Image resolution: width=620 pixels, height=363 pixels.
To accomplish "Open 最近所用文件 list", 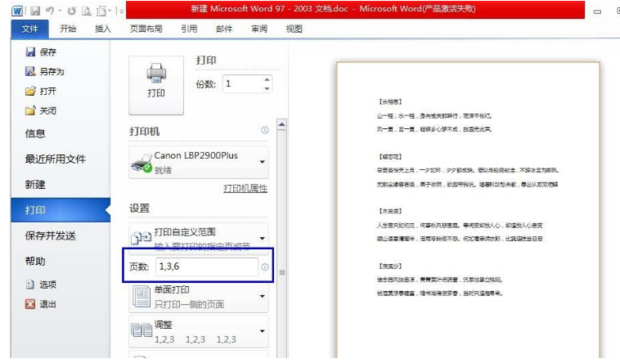I will pos(55,159).
